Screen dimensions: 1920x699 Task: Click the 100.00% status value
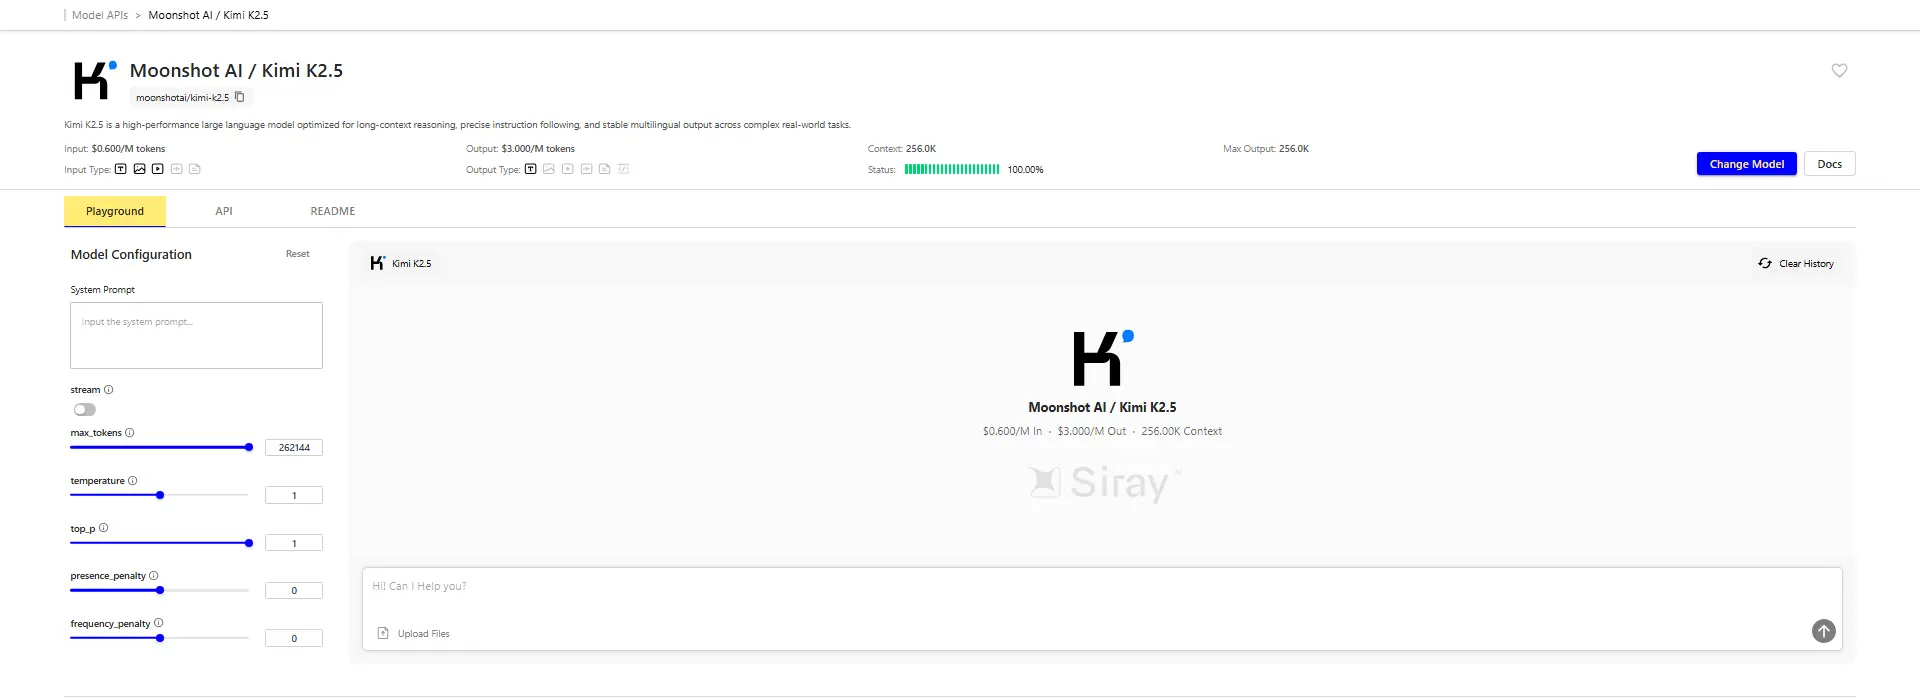point(1025,170)
